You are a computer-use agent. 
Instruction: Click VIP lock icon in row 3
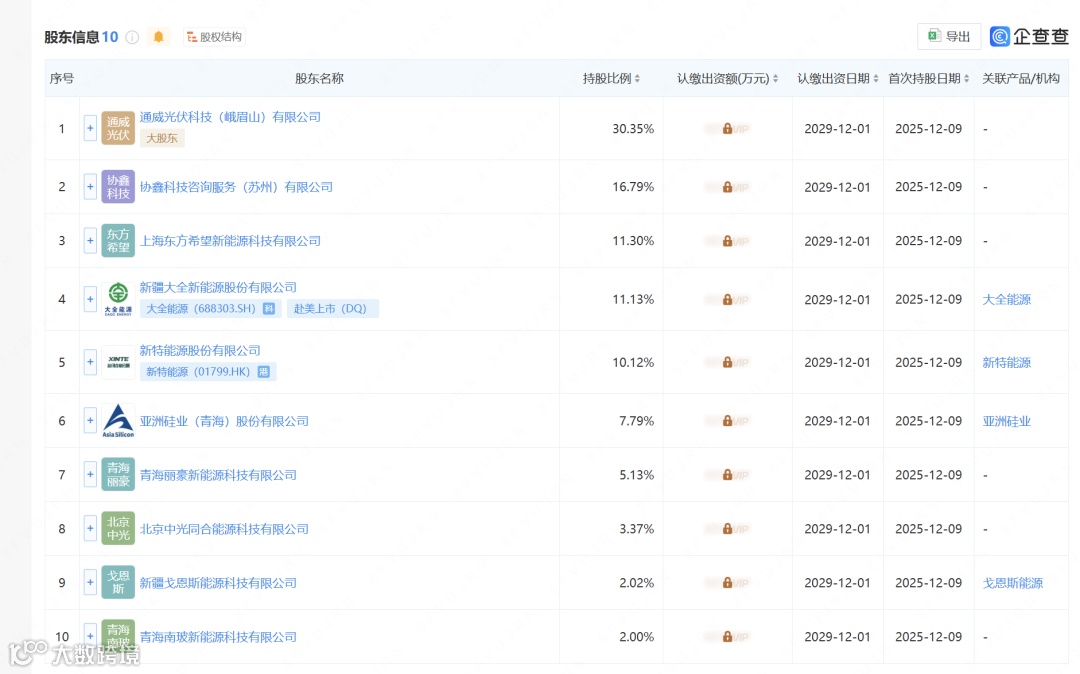pyautogui.click(x=727, y=241)
